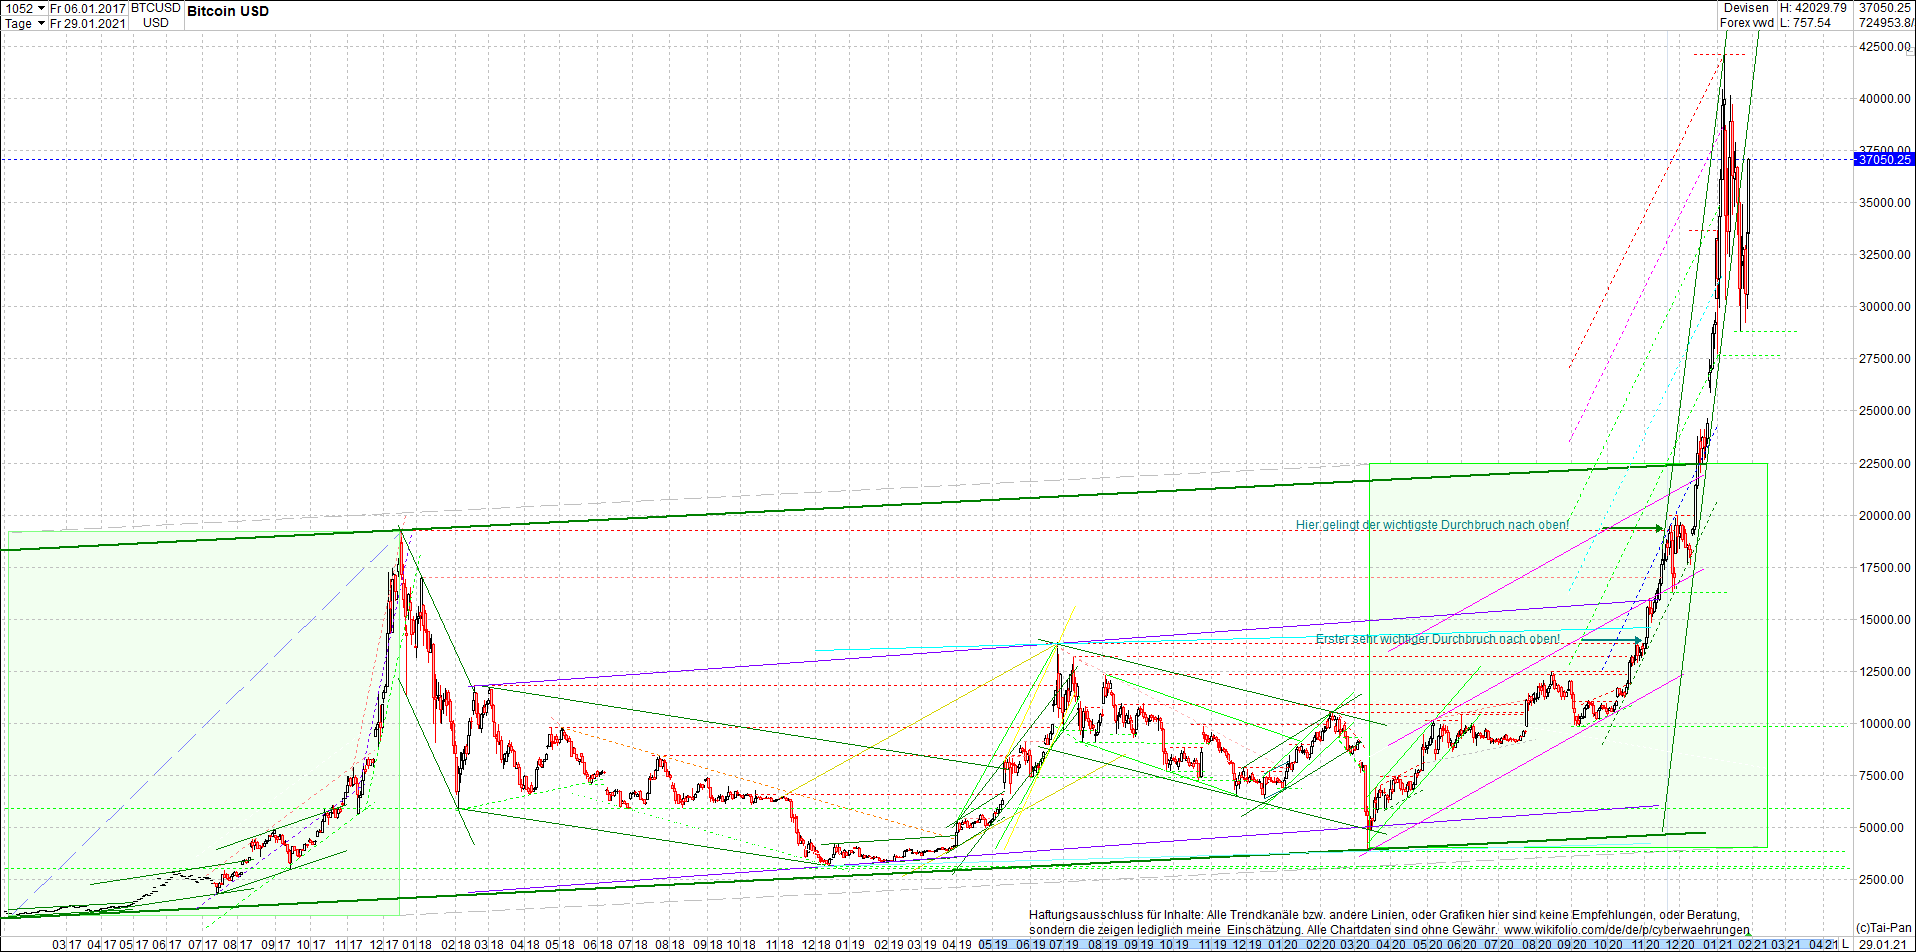1916x952 pixels.
Task: Click the Bitcoin USD chart title
Action: (x=228, y=11)
